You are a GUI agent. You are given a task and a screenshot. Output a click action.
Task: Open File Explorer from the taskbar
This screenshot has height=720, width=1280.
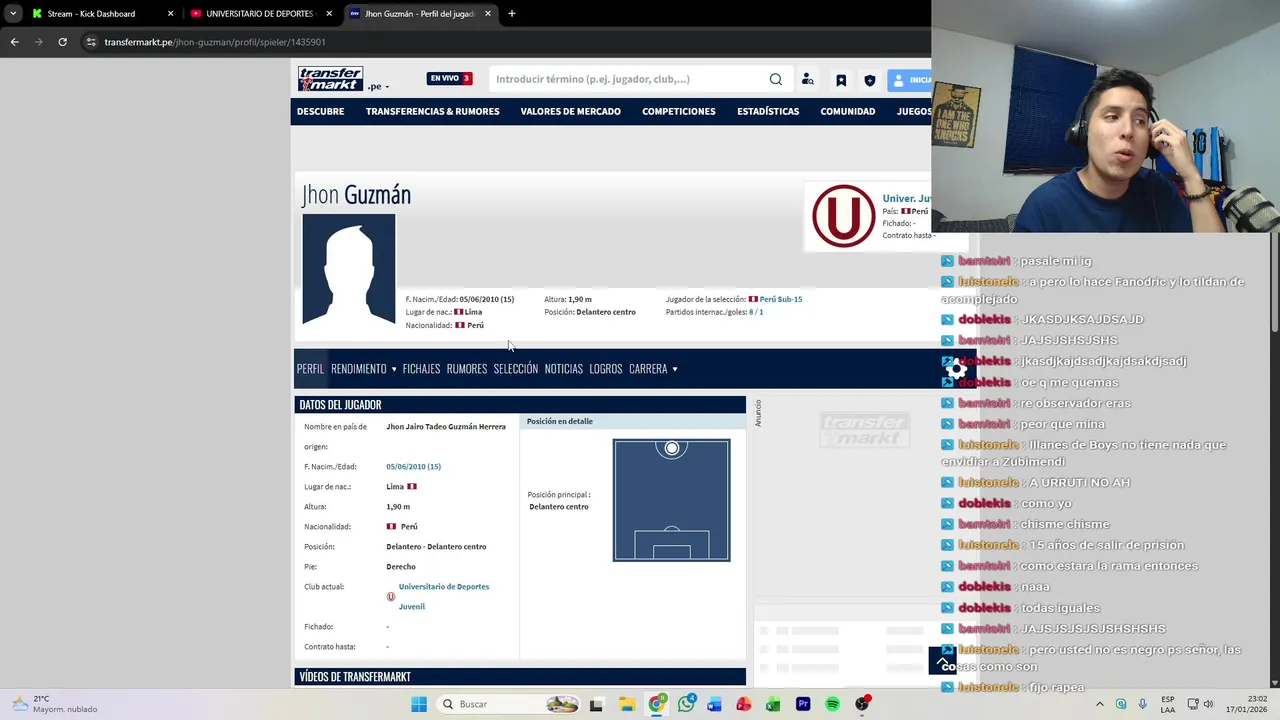click(x=627, y=704)
